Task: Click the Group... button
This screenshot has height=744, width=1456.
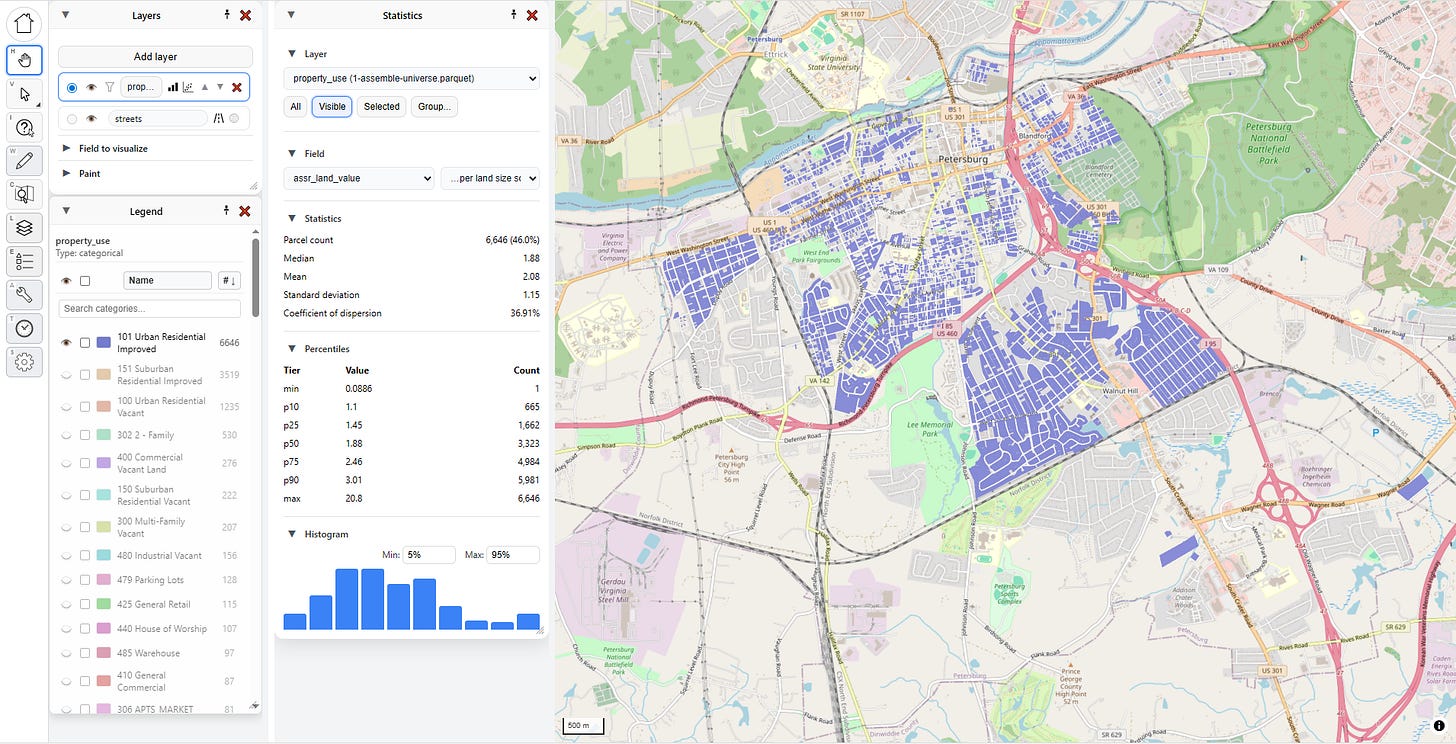Action: pos(433,107)
